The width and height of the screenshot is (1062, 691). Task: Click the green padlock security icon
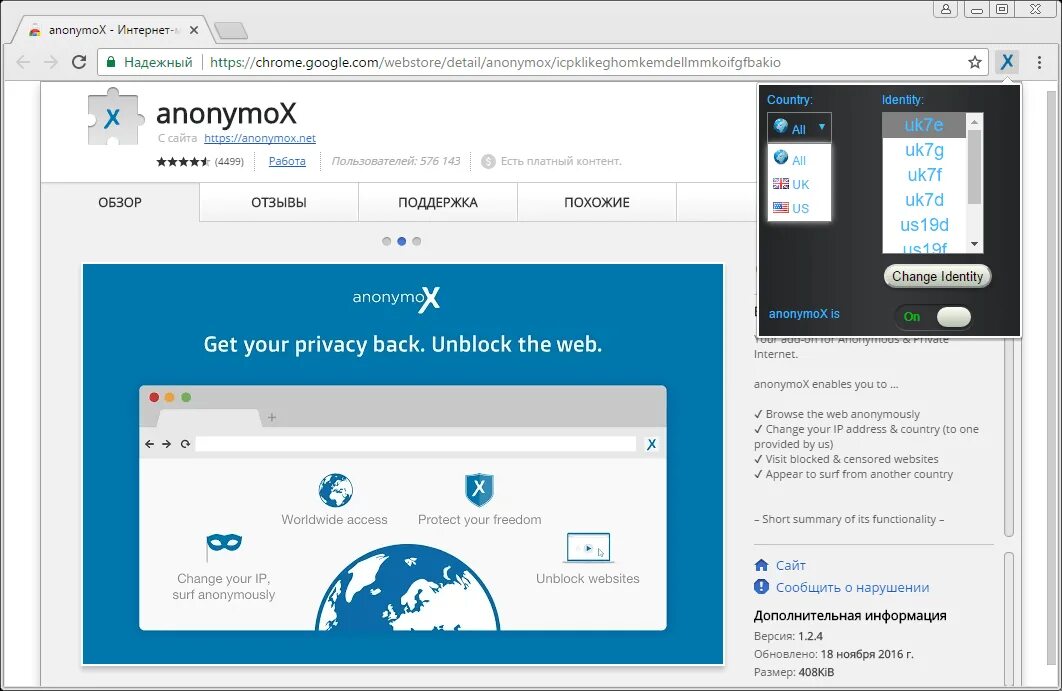[111, 62]
